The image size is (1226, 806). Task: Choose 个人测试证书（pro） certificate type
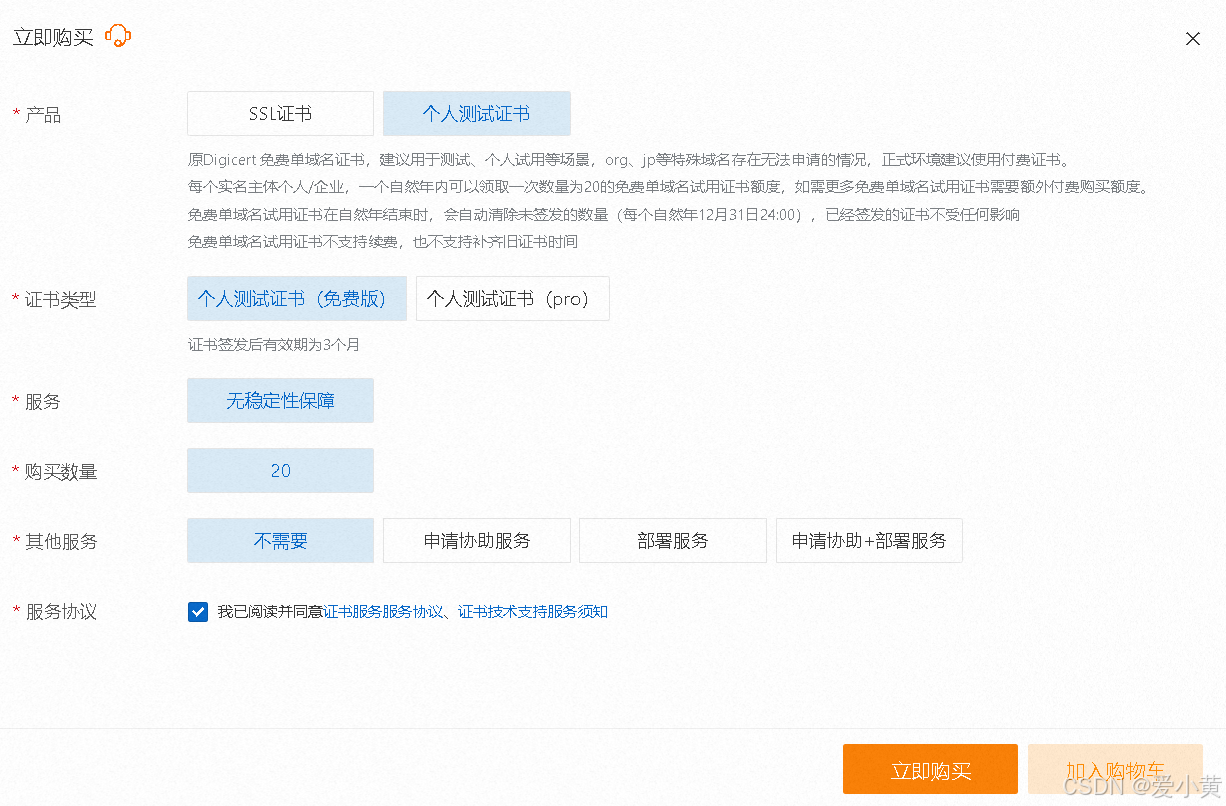[513, 299]
